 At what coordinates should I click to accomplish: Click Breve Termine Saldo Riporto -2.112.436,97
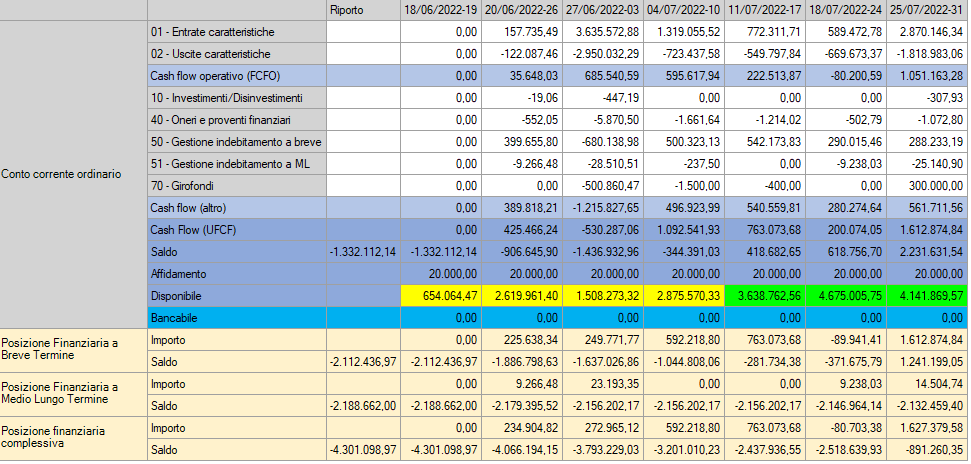coord(364,362)
